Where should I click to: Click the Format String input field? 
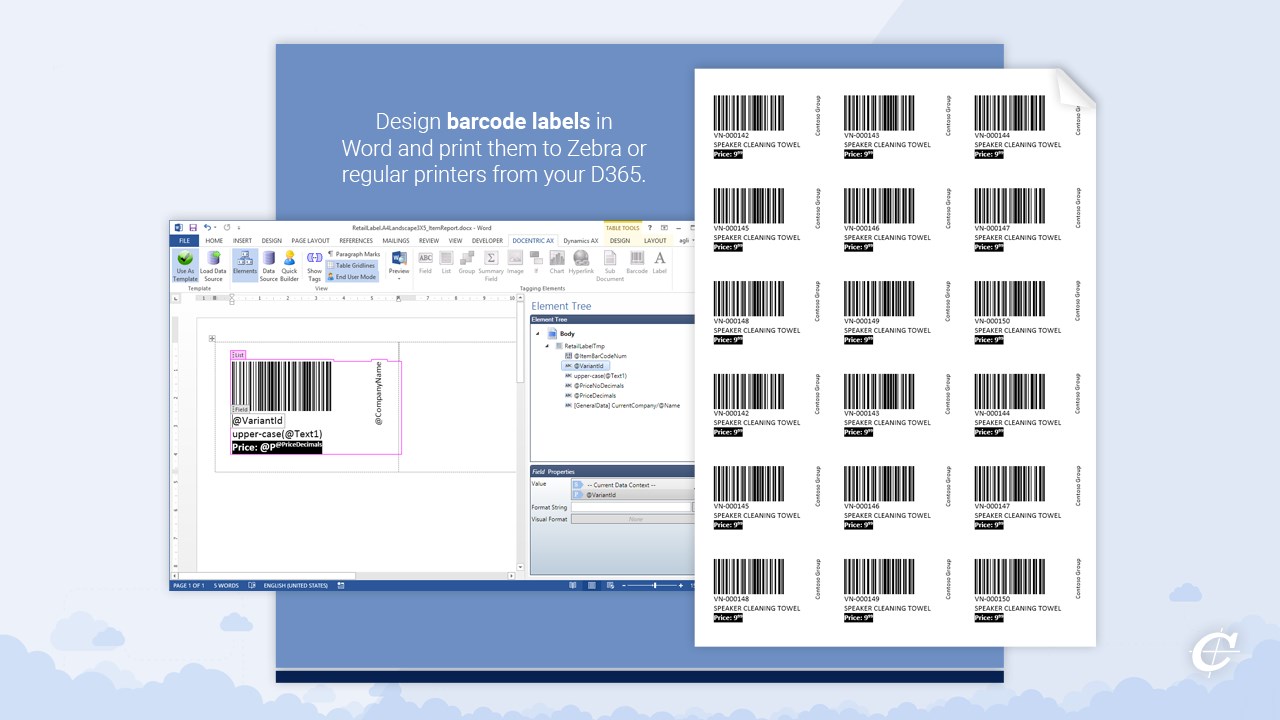click(632, 507)
